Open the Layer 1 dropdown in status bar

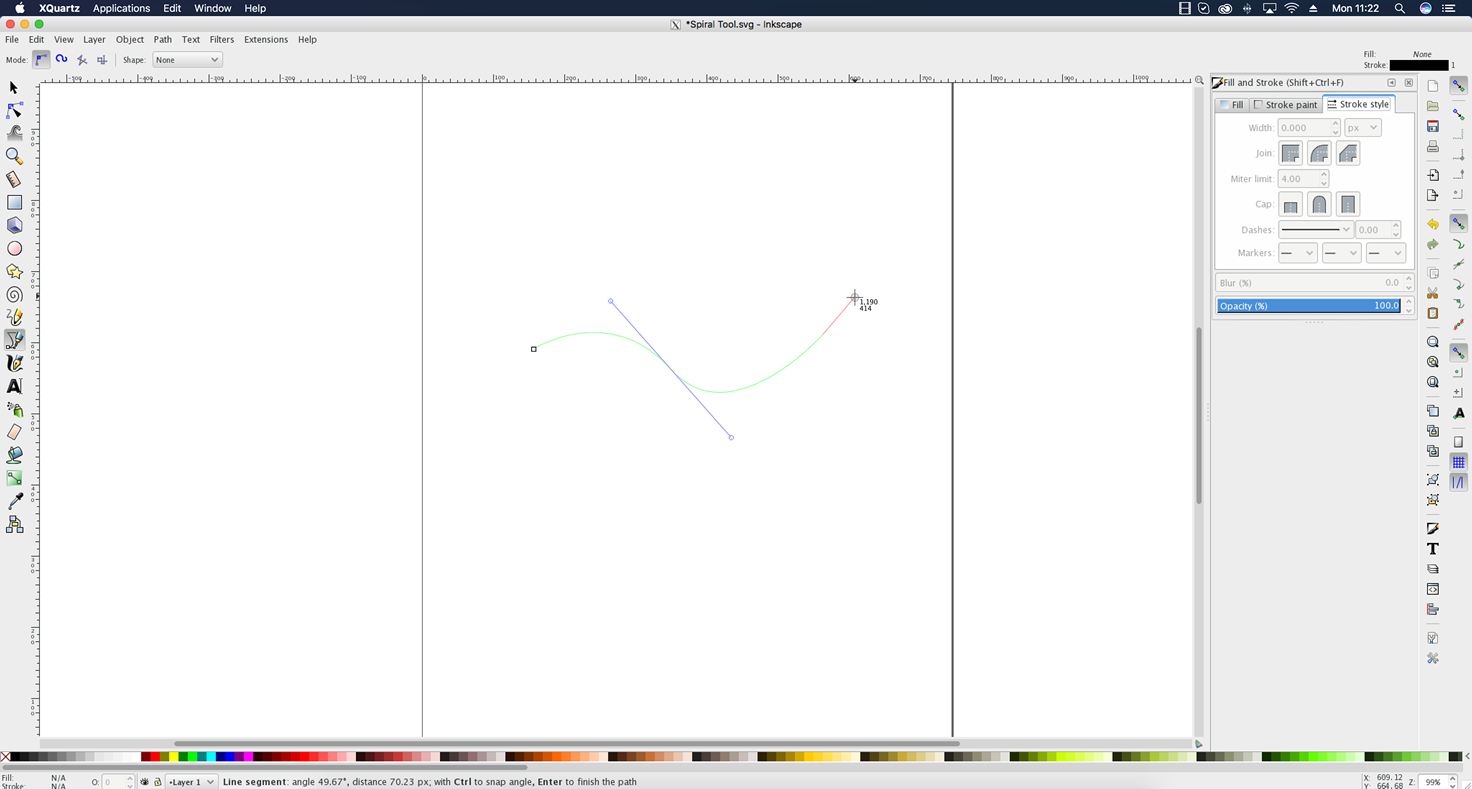click(x=192, y=782)
